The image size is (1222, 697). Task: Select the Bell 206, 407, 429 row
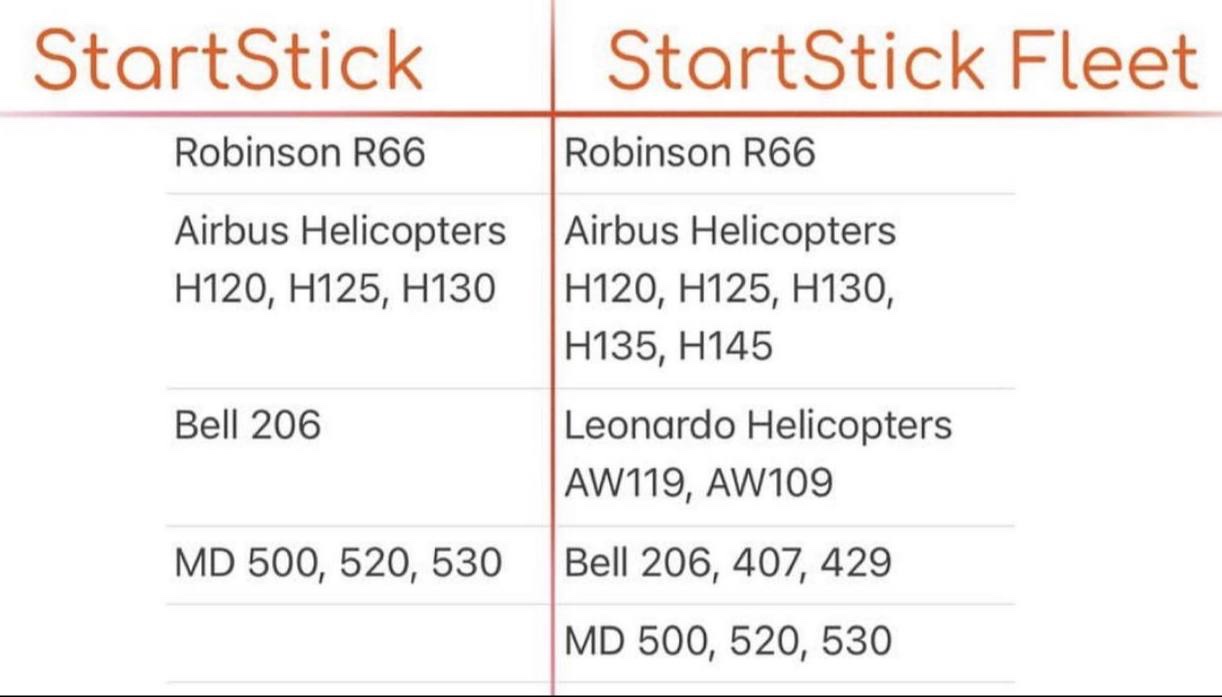(728, 564)
